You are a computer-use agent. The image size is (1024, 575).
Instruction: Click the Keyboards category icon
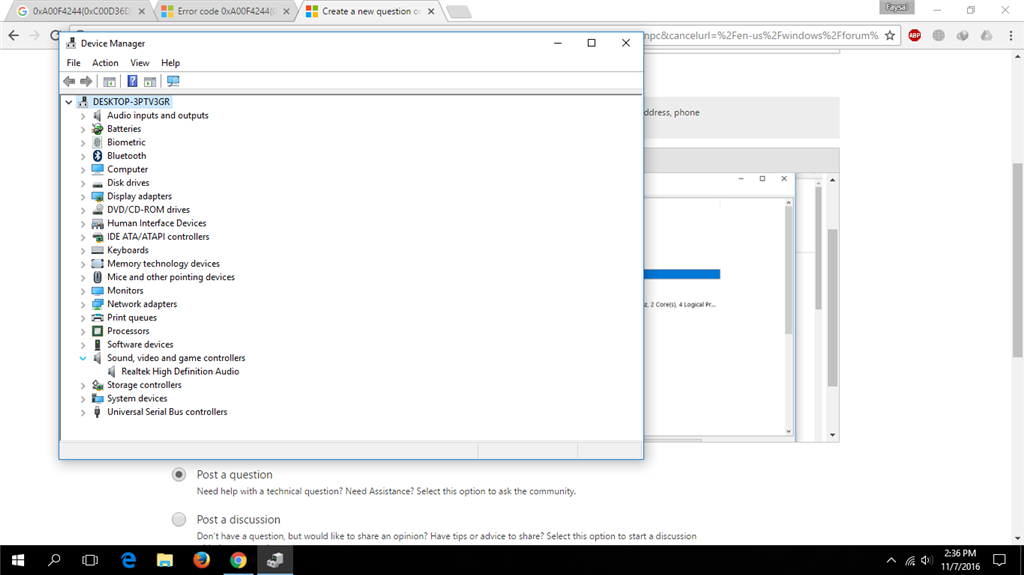coord(97,250)
